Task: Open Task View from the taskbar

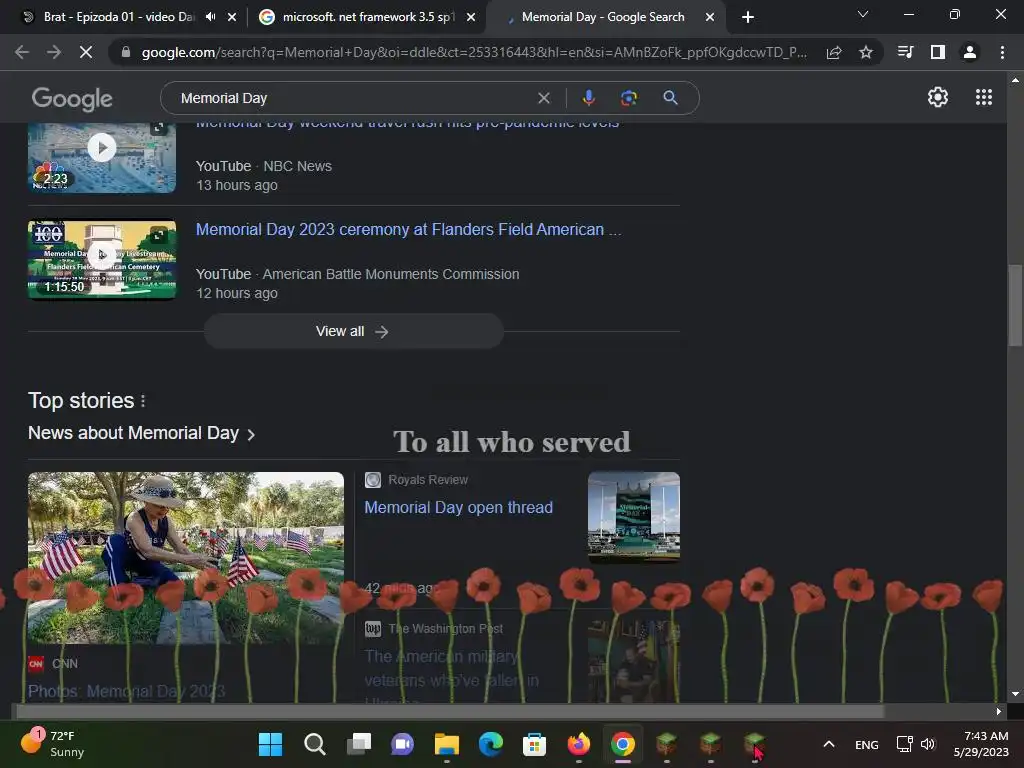Action: point(359,744)
